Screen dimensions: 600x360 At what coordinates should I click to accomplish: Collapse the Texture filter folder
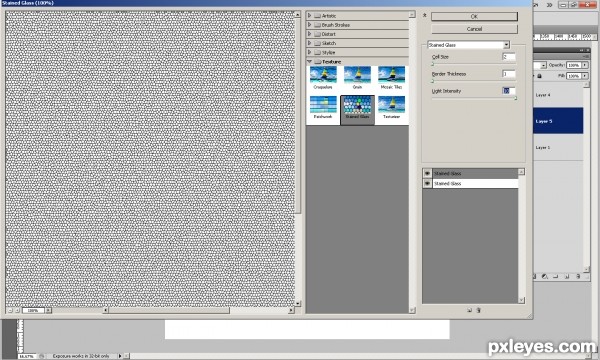click(x=310, y=61)
